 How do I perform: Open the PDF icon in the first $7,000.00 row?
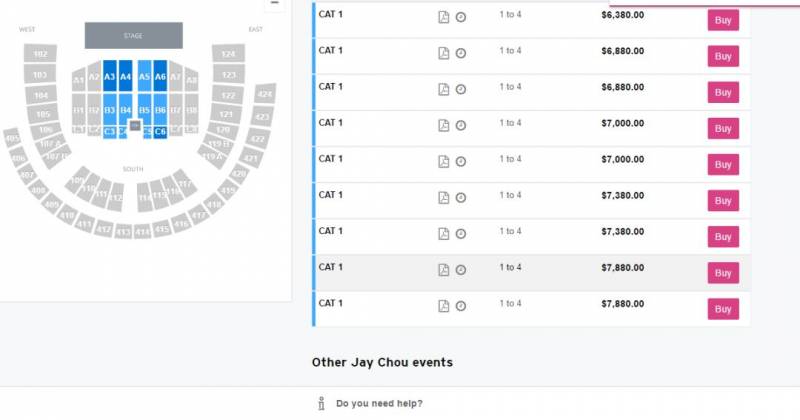pyautogui.click(x=444, y=125)
